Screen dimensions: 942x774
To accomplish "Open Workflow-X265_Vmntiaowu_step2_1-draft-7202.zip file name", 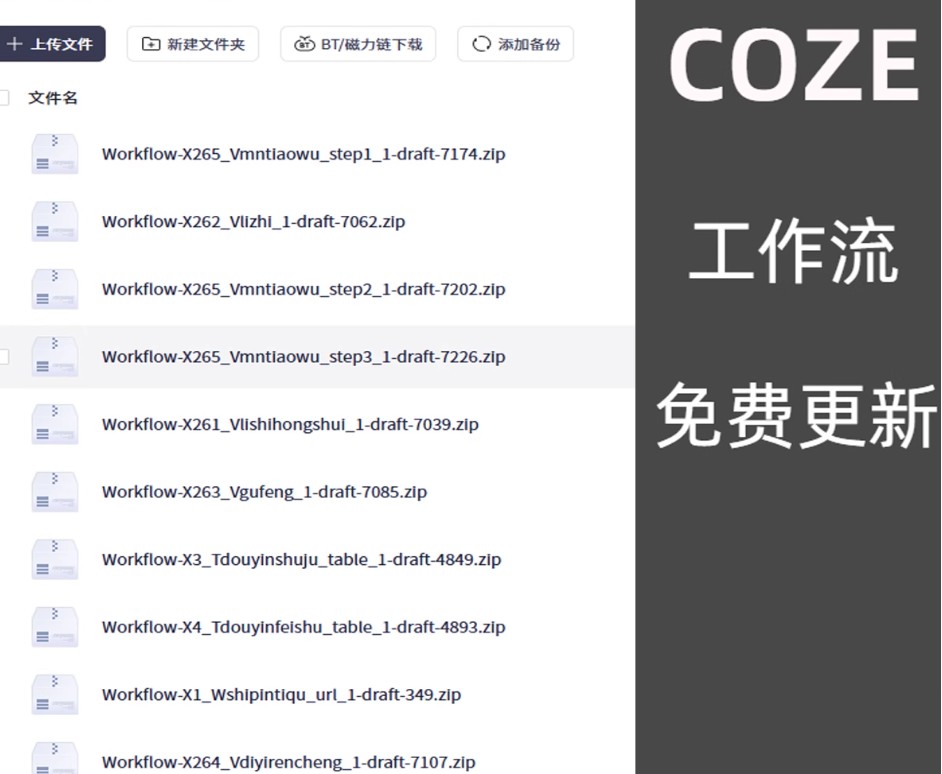I will click(x=303, y=289).
